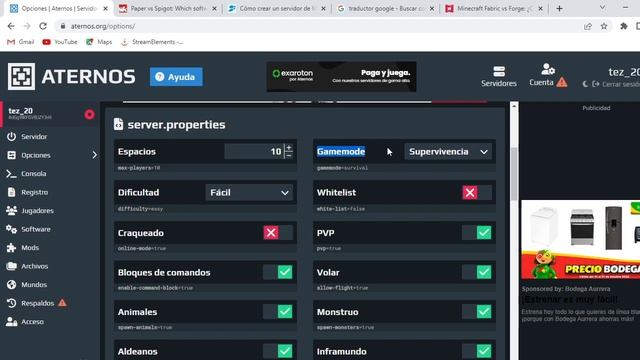The height and width of the screenshot is (360, 640).
Task: Open the Gamemode Supervivencia dropdown
Action: (448, 151)
